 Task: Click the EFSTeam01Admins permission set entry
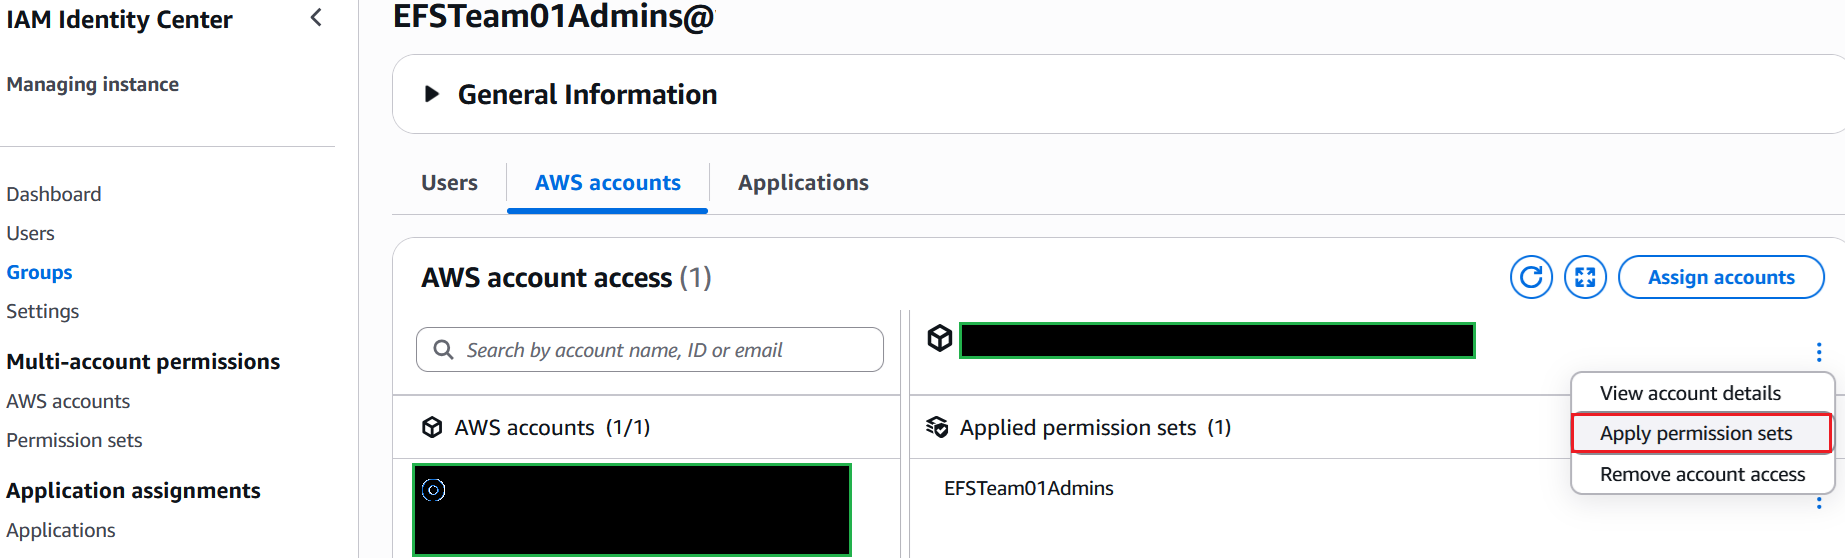(1029, 488)
